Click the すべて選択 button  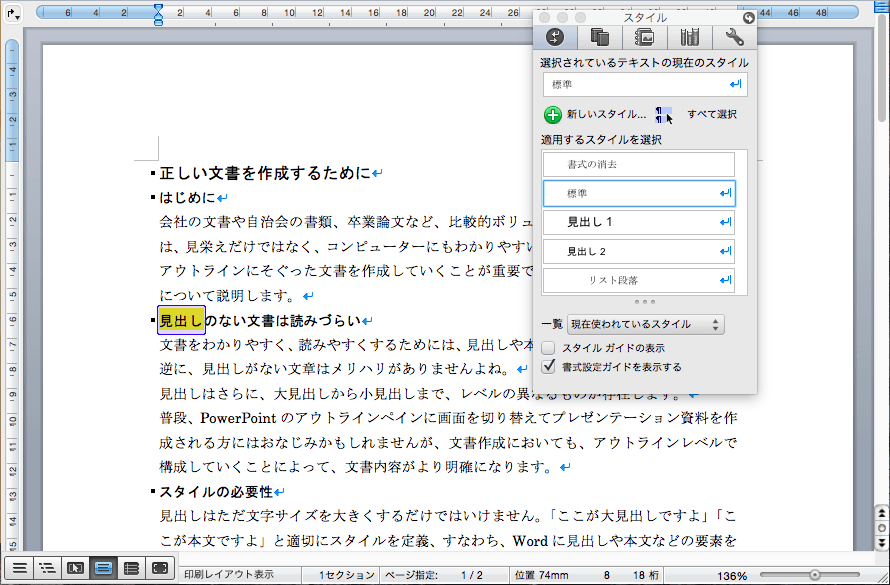(712, 115)
